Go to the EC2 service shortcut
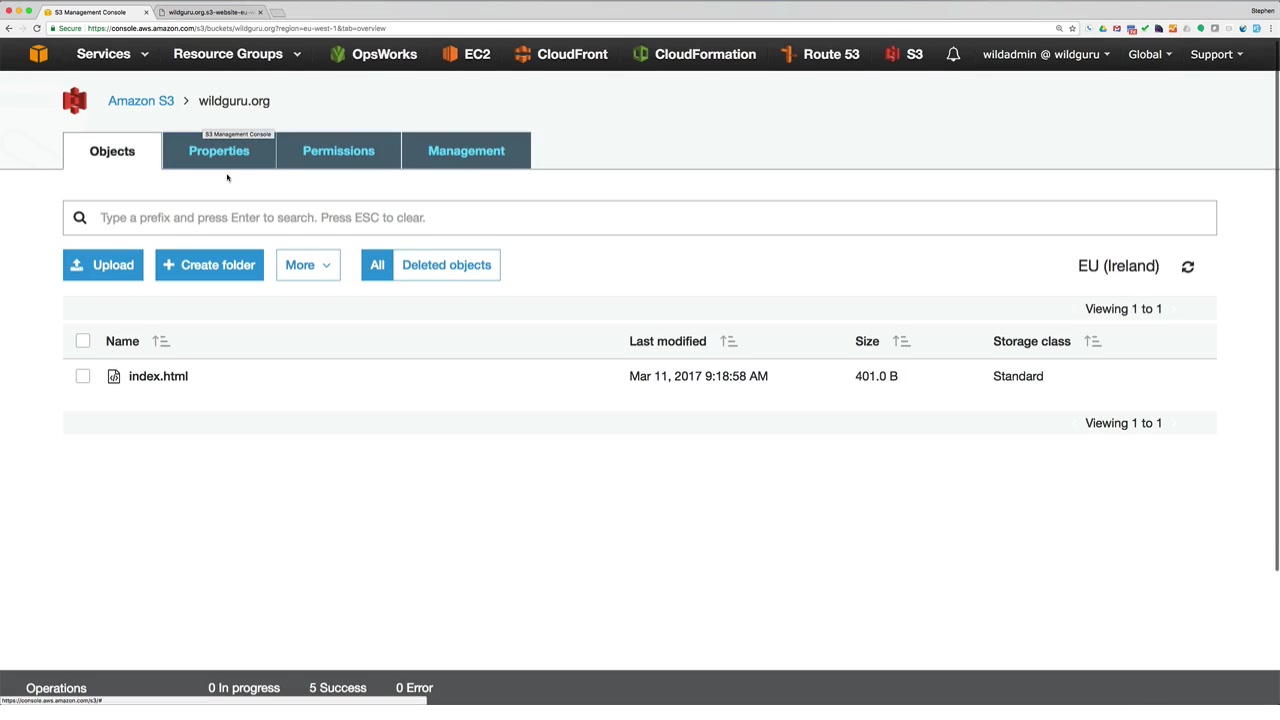The width and height of the screenshot is (1280, 720). point(466,54)
